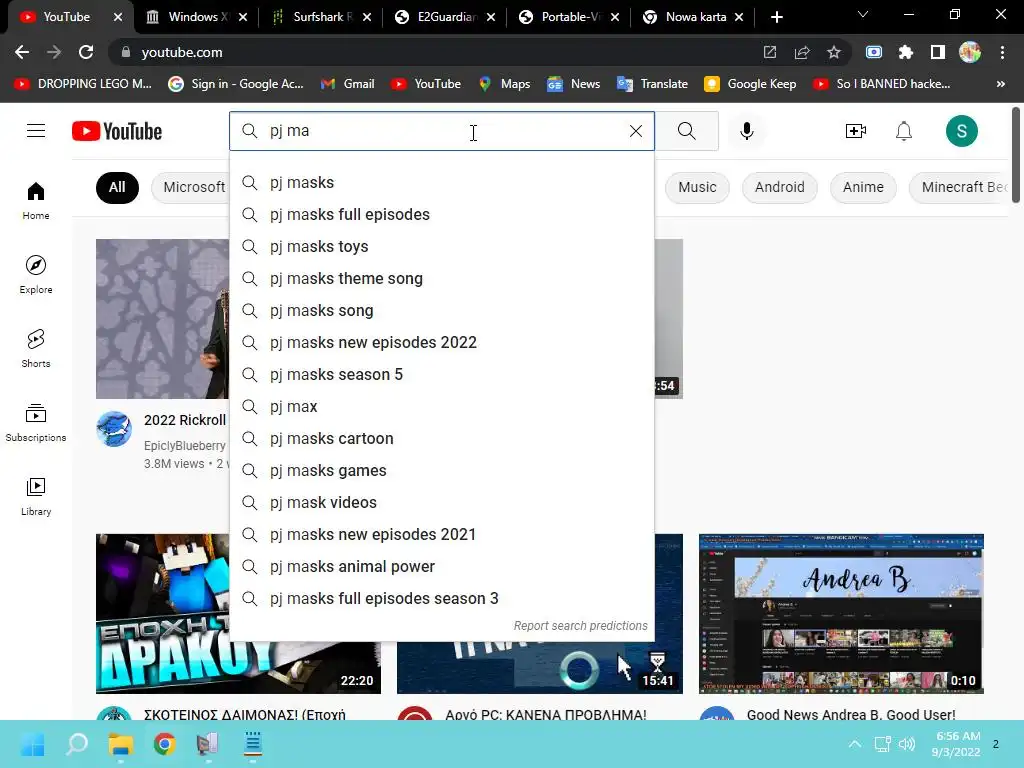This screenshot has width=1024, height=768.
Task: Open the Create video button
Action: click(856, 131)
